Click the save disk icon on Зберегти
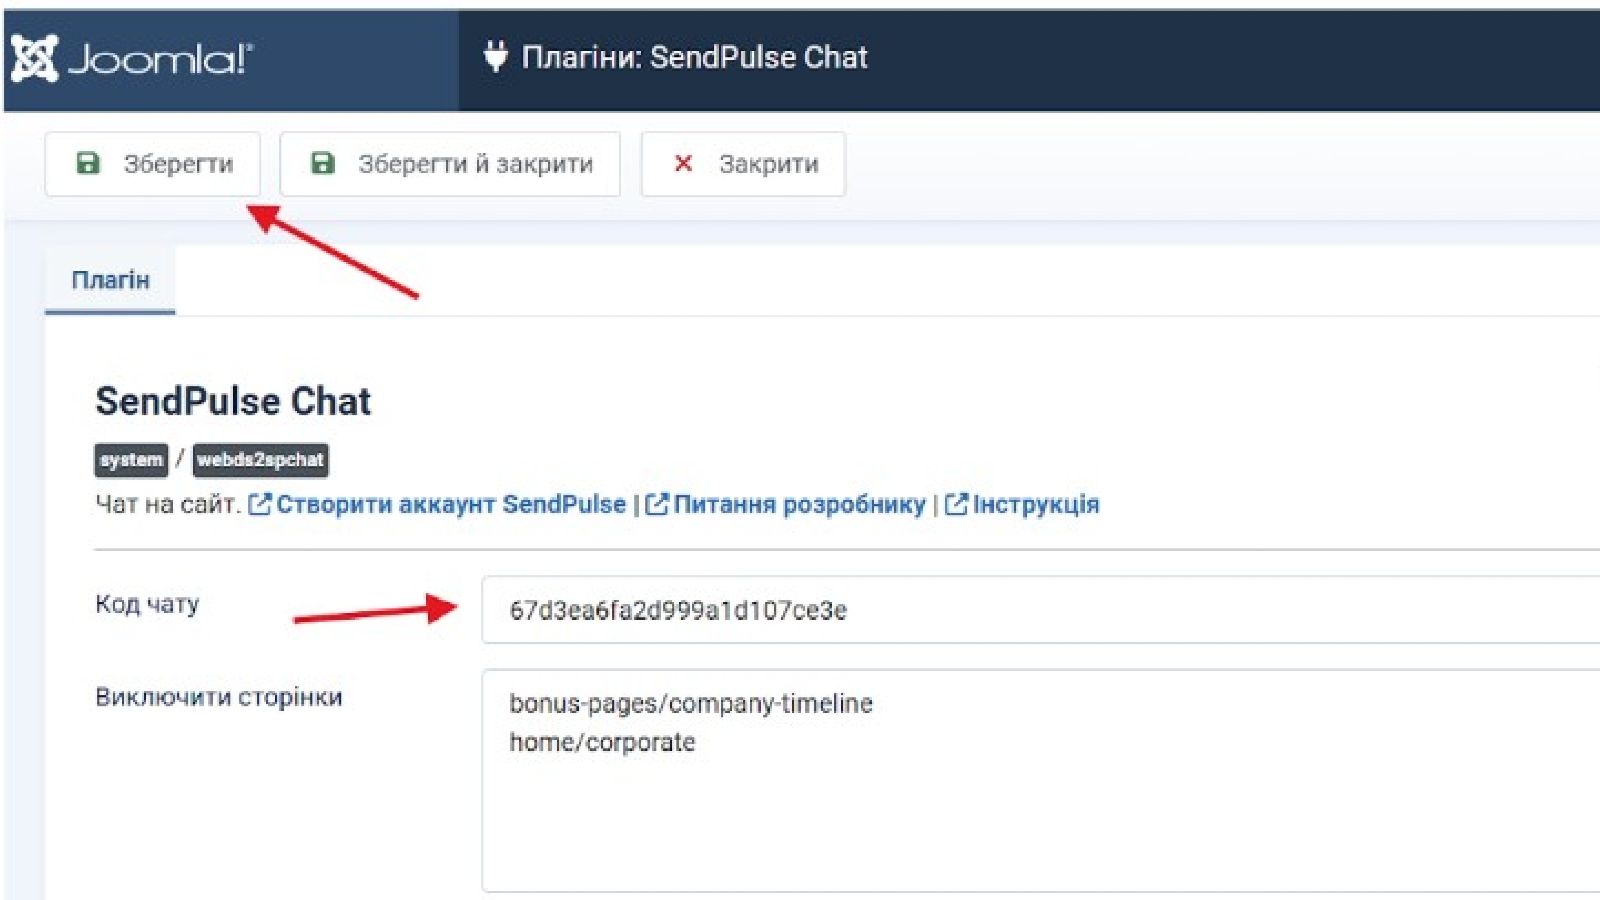This screenshot has width=1600, height=900. point(90,163)
